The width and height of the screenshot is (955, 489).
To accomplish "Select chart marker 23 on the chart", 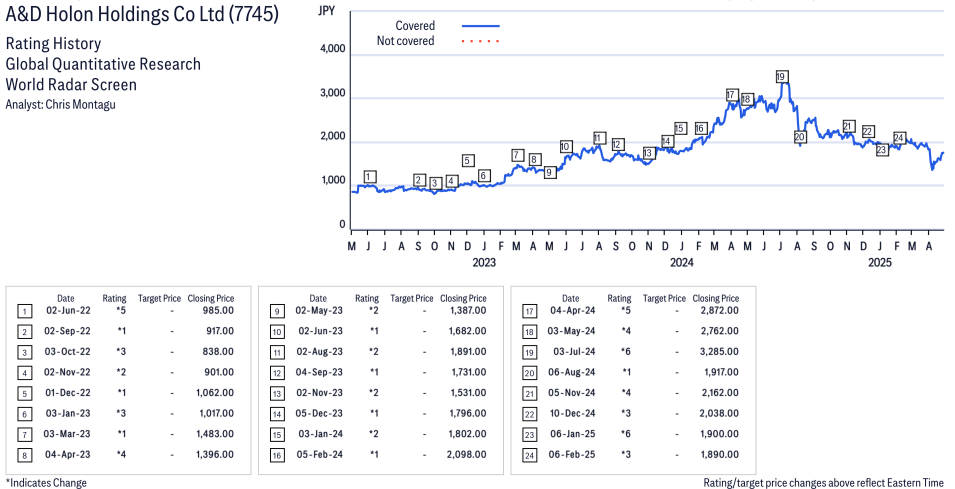I will 882,150.
